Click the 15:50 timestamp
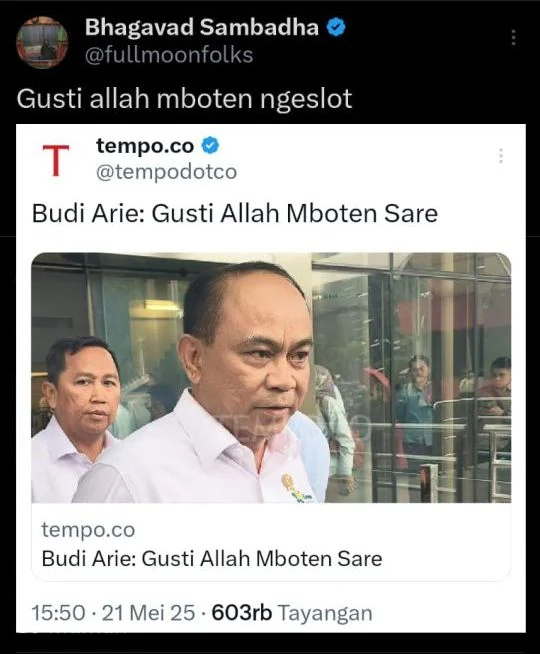Image resolution: width=540 pixels, height=654 pixels. 58,613
